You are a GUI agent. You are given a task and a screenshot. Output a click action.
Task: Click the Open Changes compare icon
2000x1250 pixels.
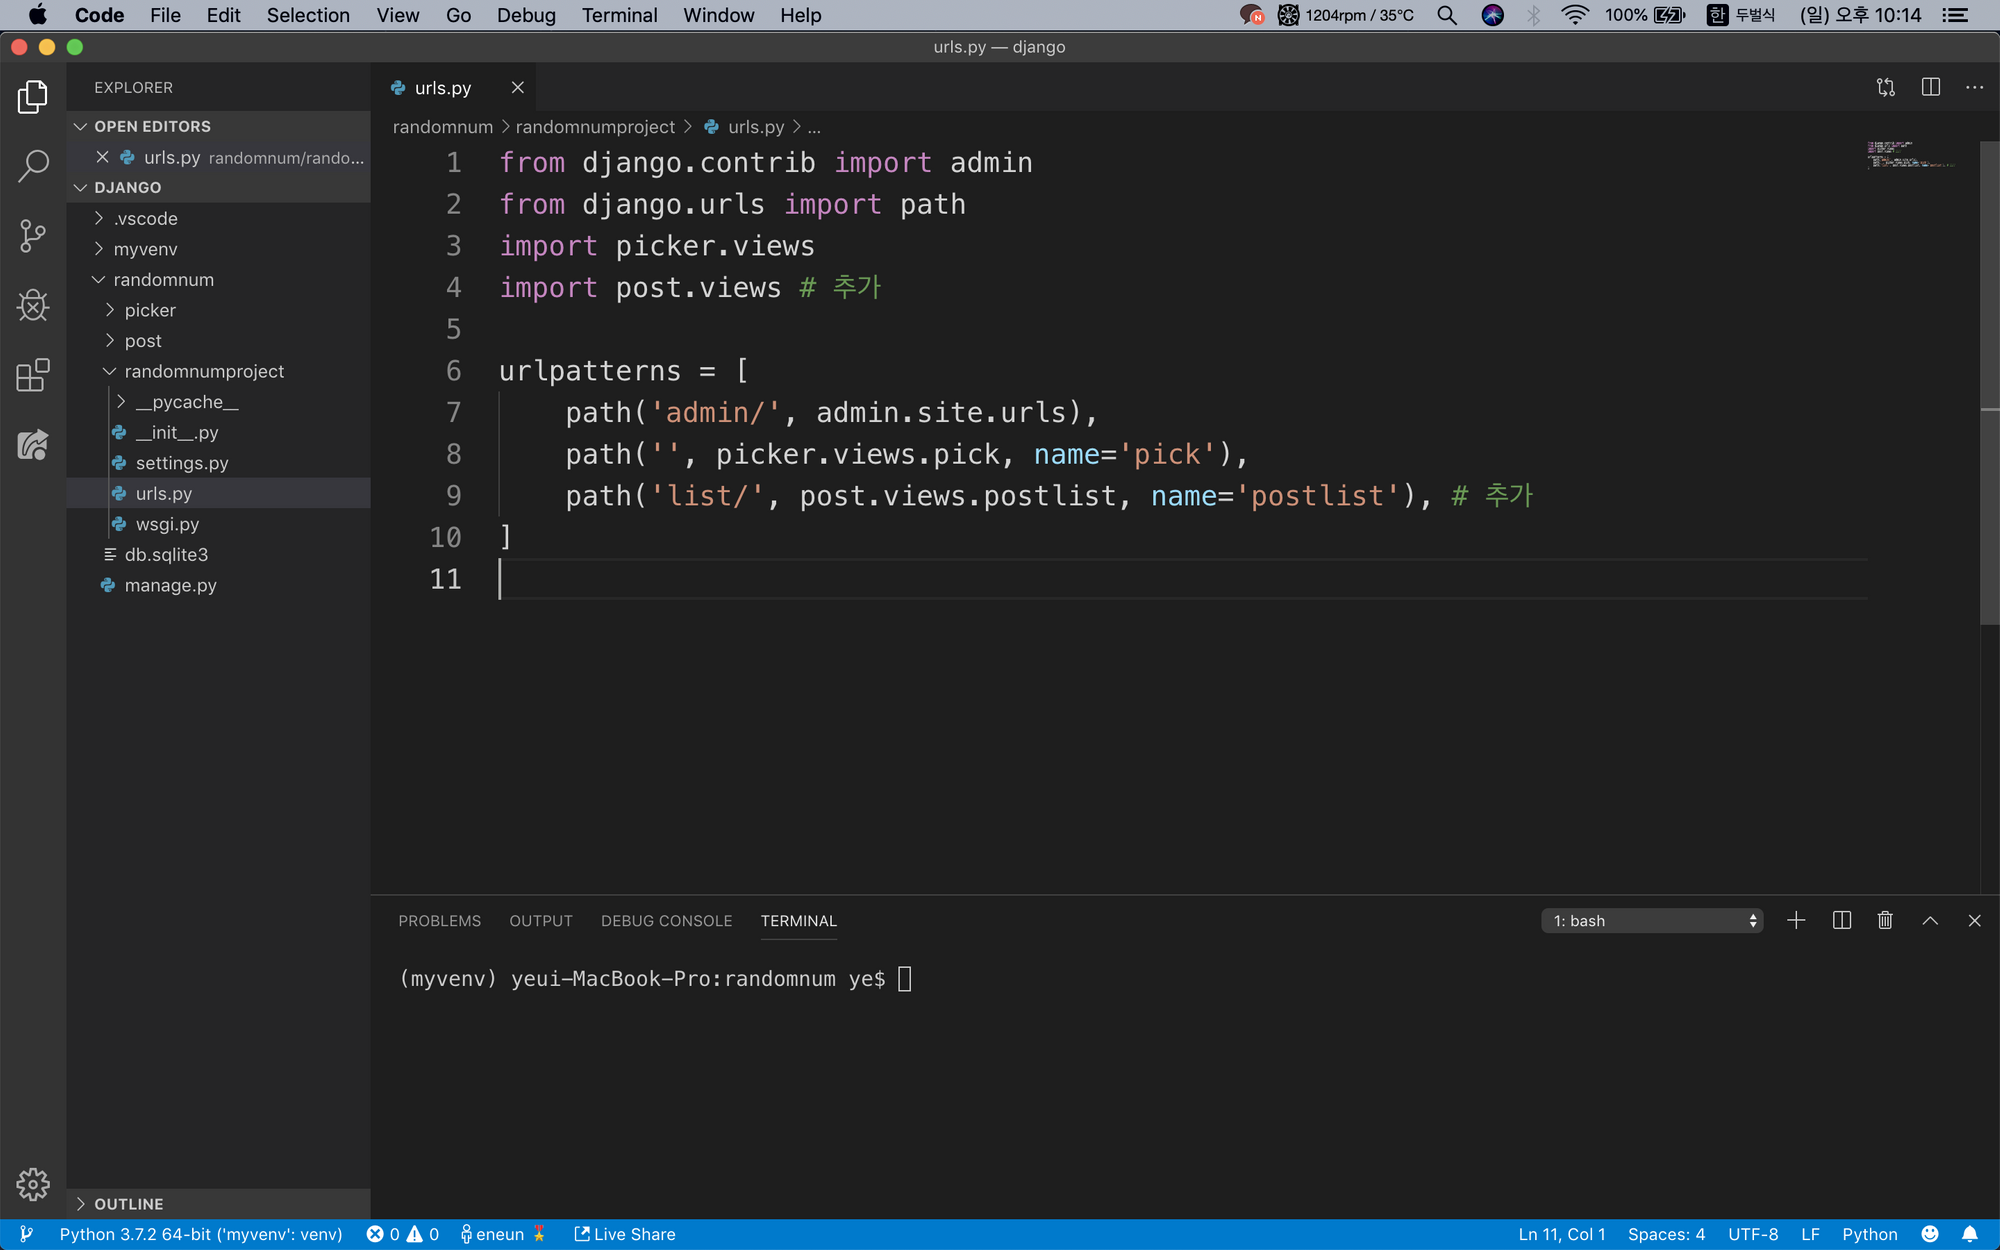pos(1886,88)
